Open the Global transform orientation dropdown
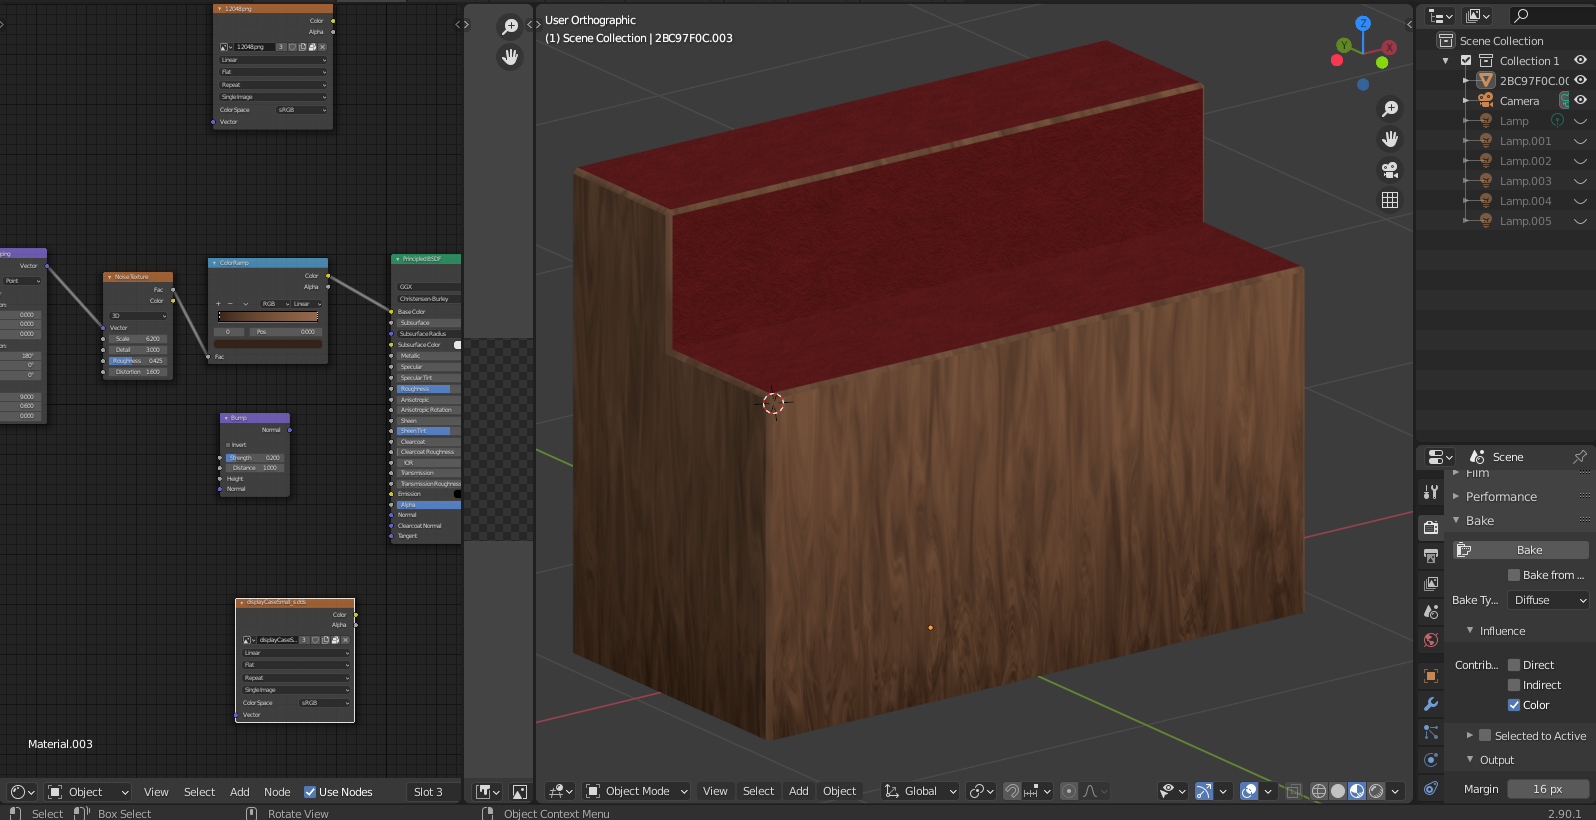The width and height of the screenshot is (1596, 820). pos(920,791)
